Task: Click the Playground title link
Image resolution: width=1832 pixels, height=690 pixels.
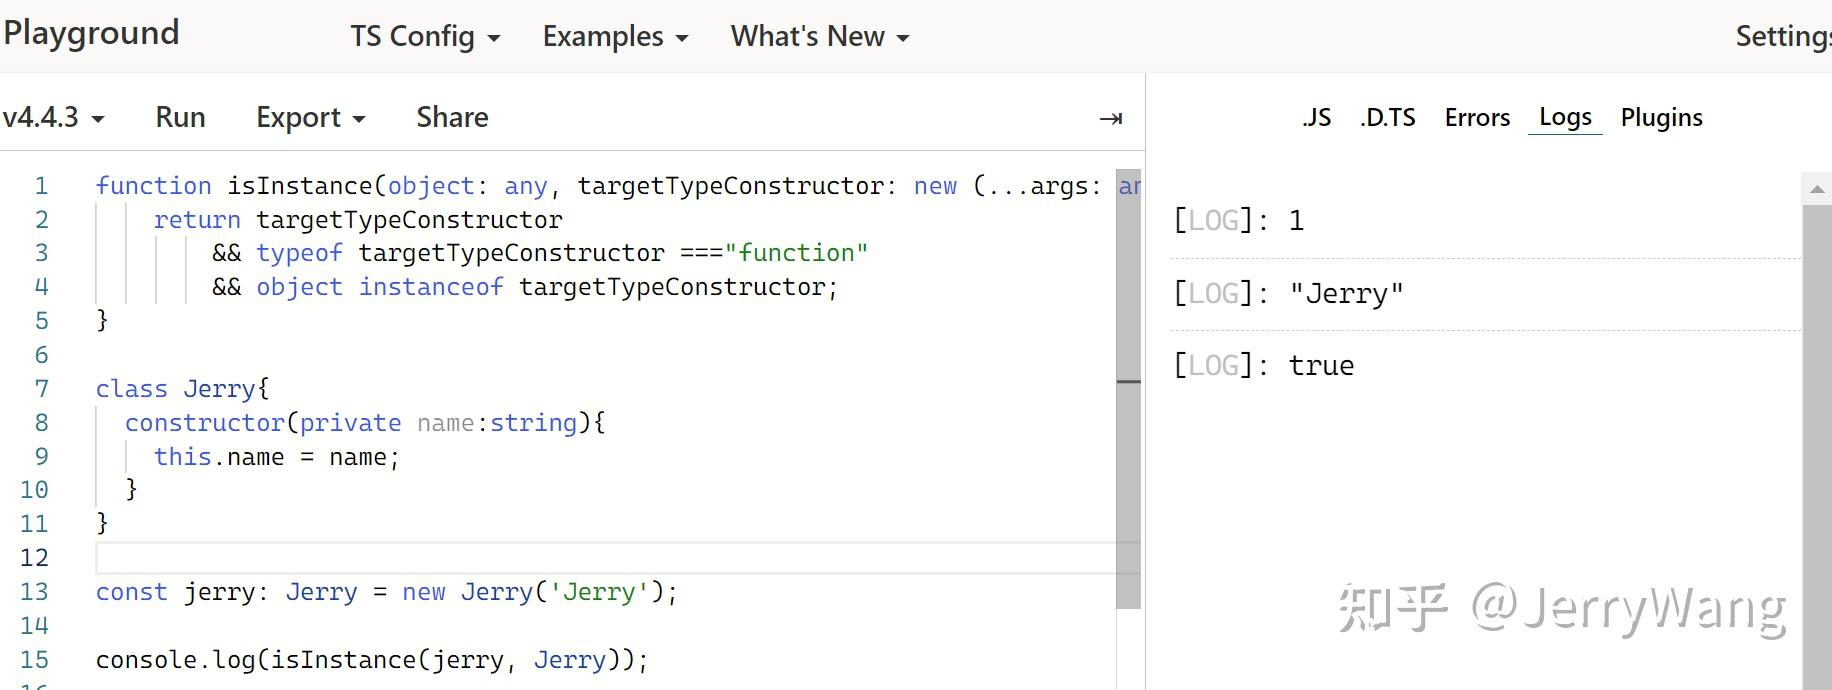Action: coord(91,33)
